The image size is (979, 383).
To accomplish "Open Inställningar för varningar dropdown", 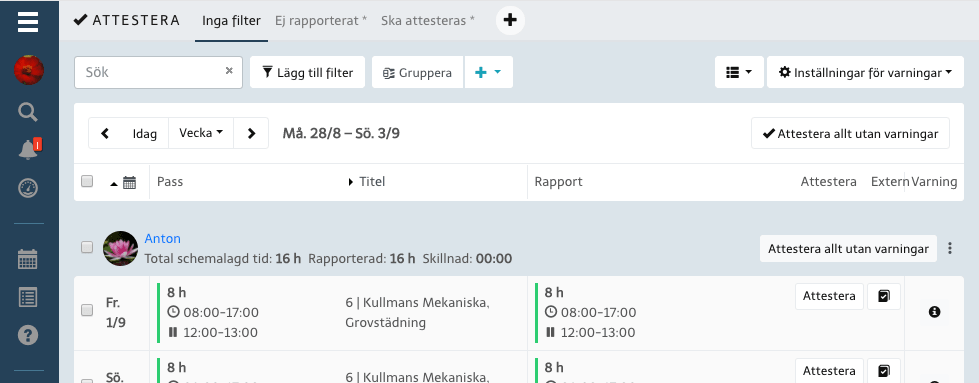I will [865, 72].
